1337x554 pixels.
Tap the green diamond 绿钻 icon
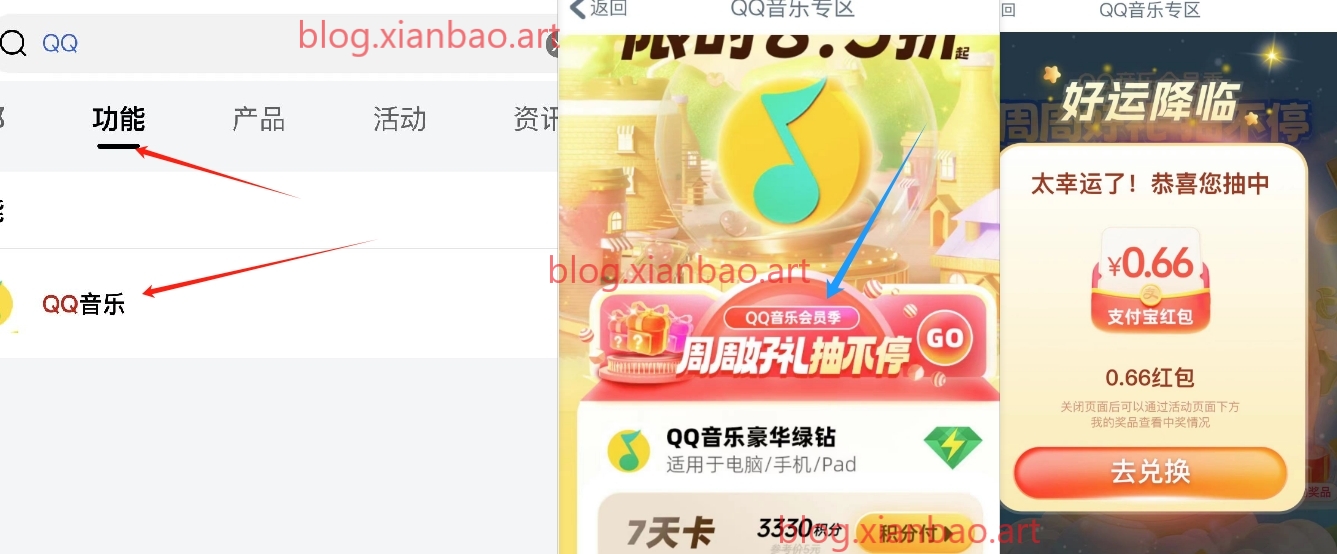952,448
